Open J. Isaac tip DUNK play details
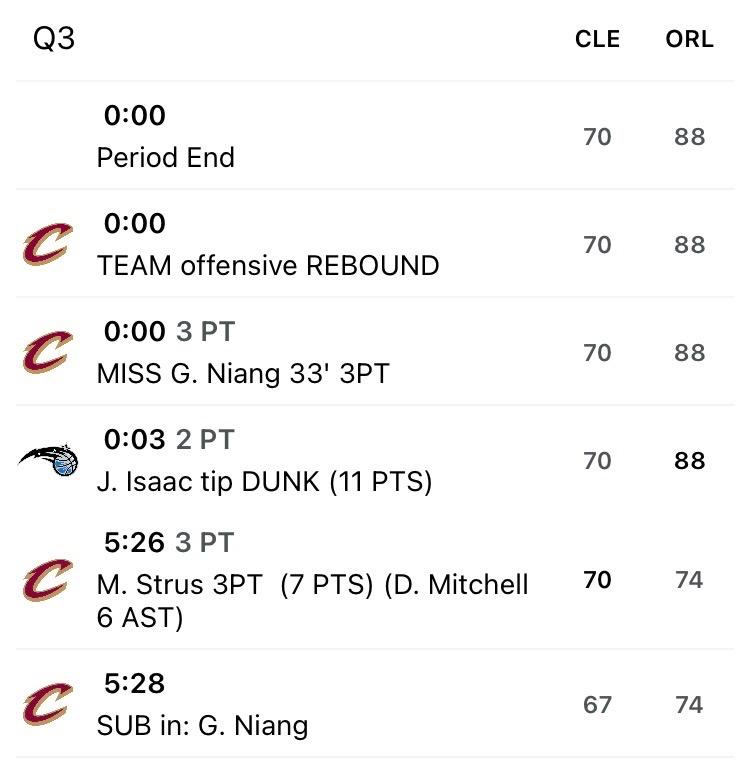Viewport: 750px width, 761px height. 264,481
